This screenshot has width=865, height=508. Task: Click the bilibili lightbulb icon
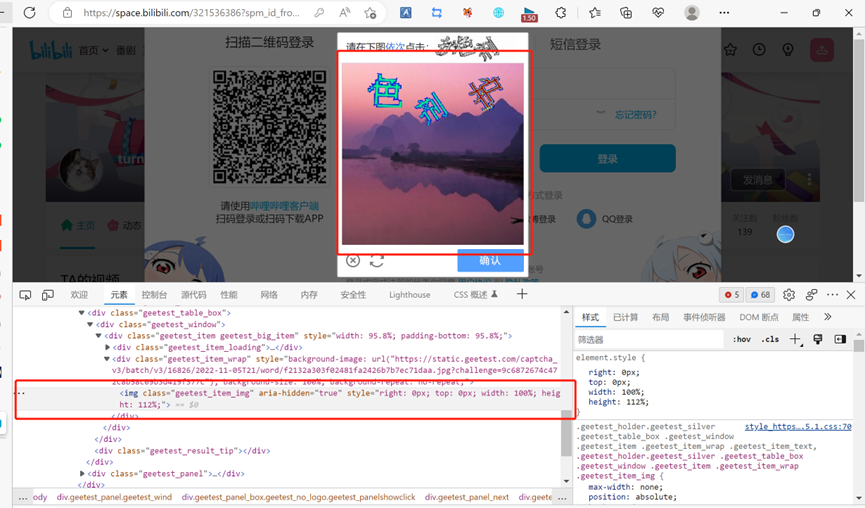click(x=788, y=50)
